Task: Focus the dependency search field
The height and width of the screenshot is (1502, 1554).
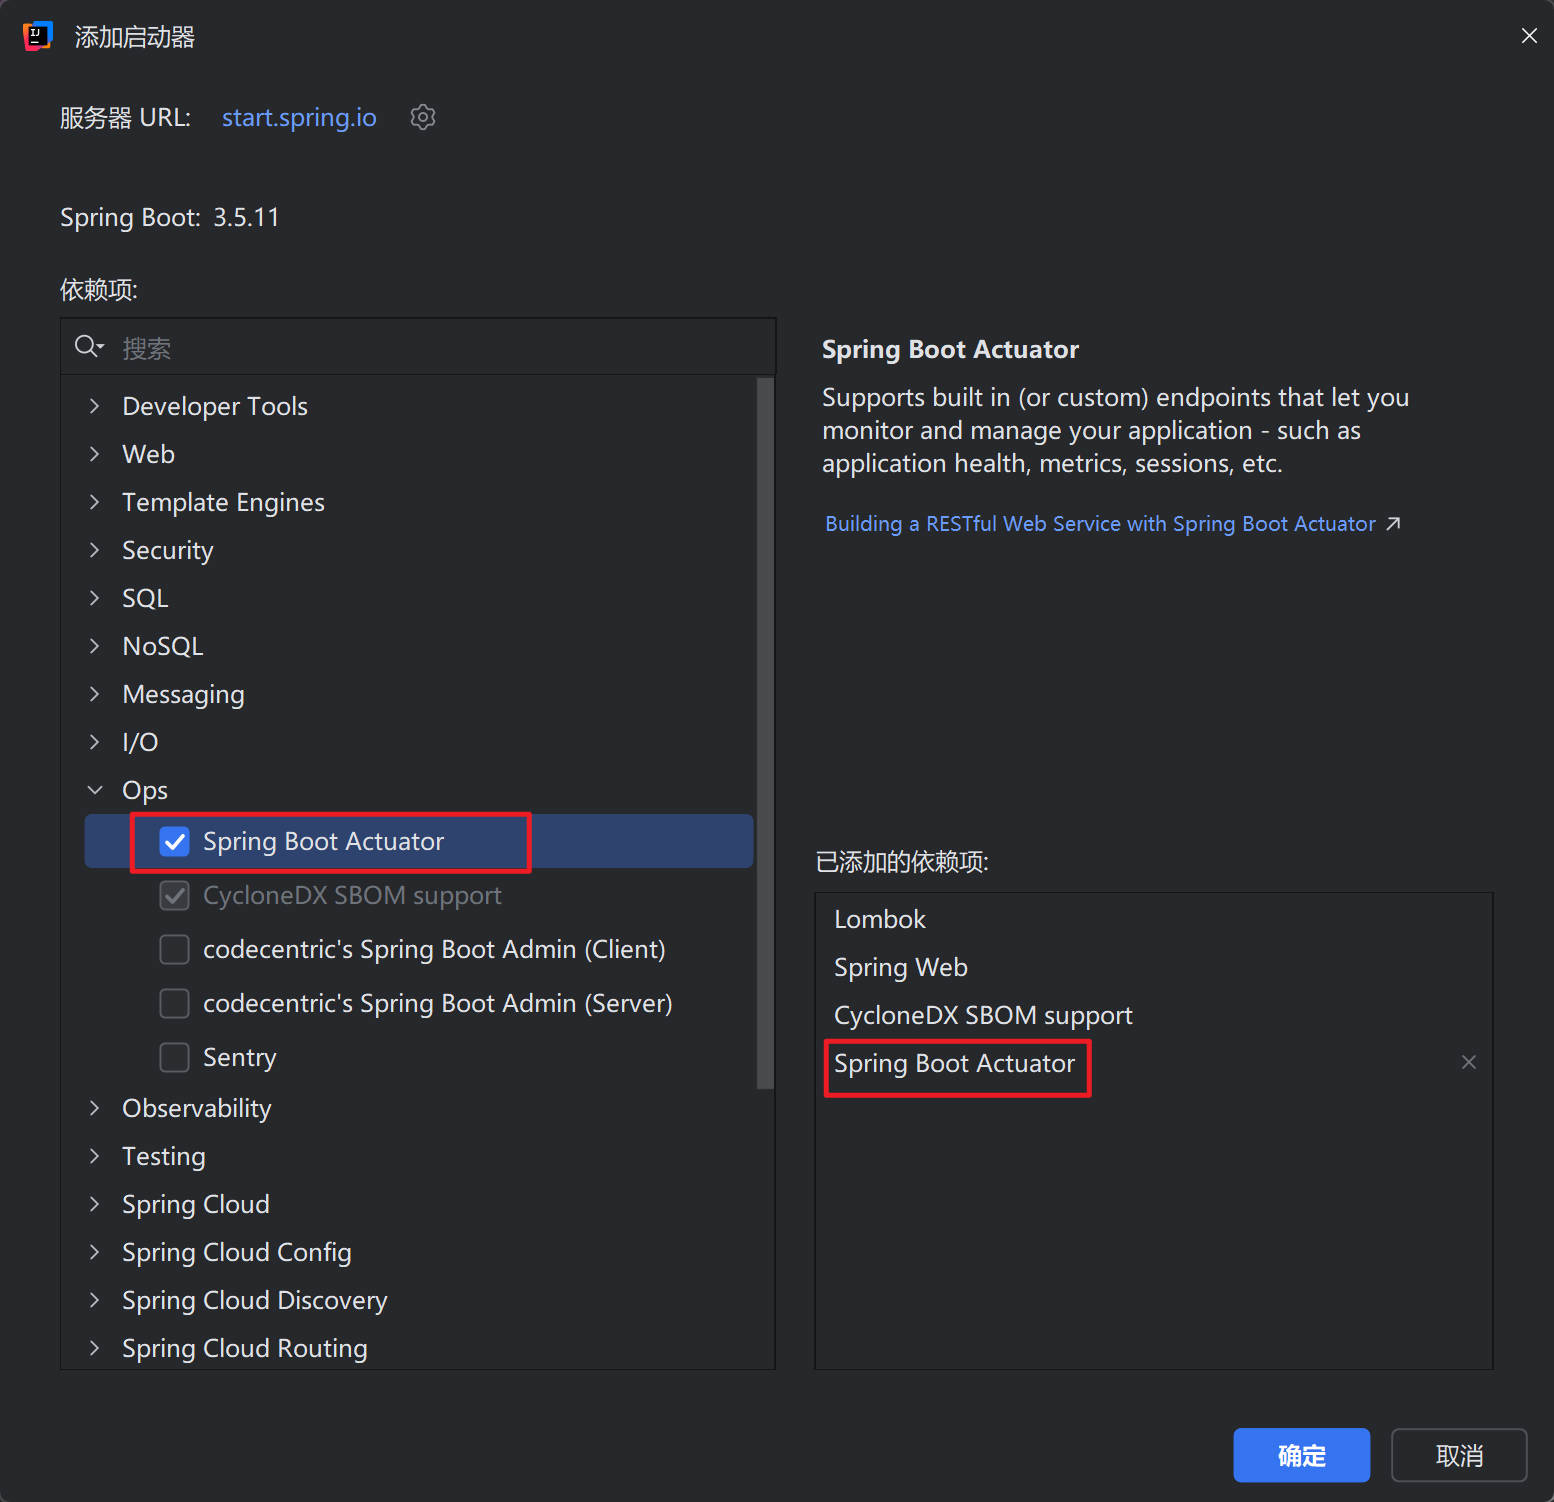Action: pos(440,348)
